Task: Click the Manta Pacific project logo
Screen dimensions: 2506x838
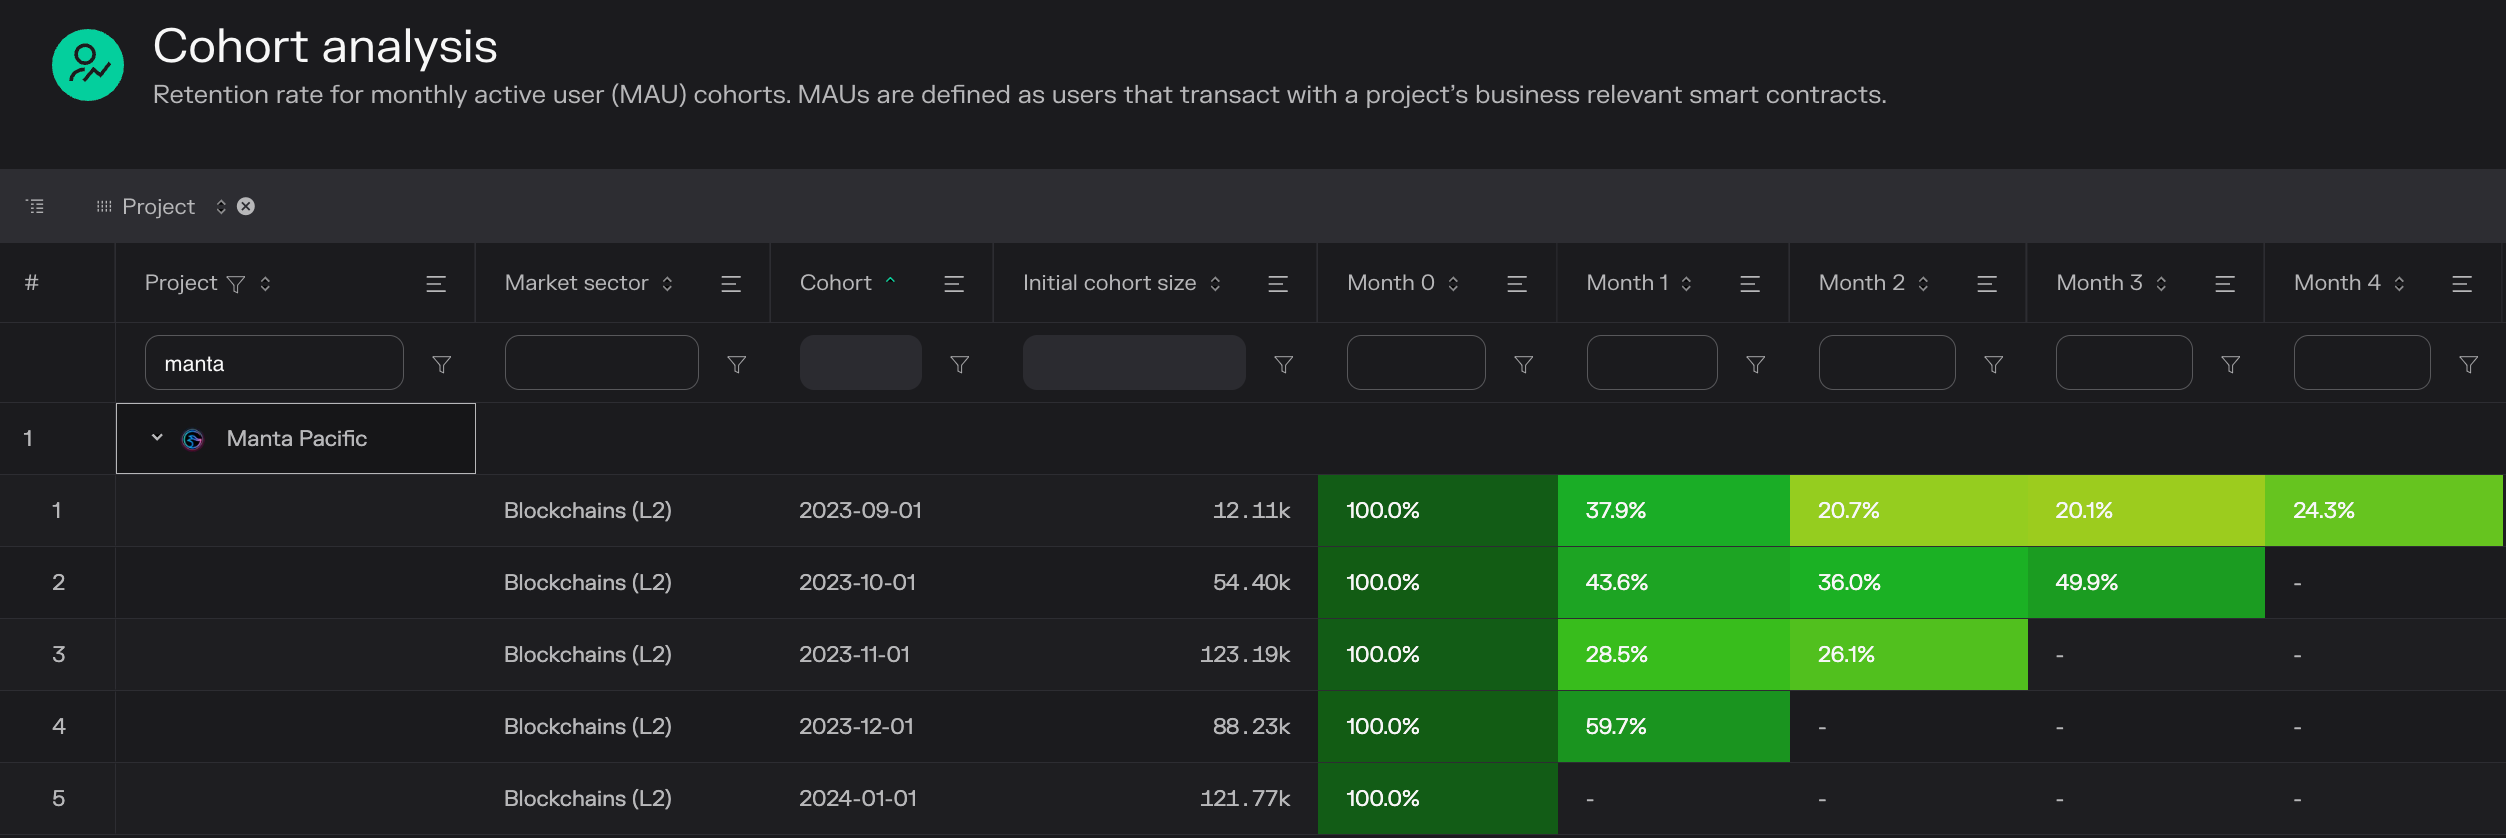Action: tap(193, 439)
